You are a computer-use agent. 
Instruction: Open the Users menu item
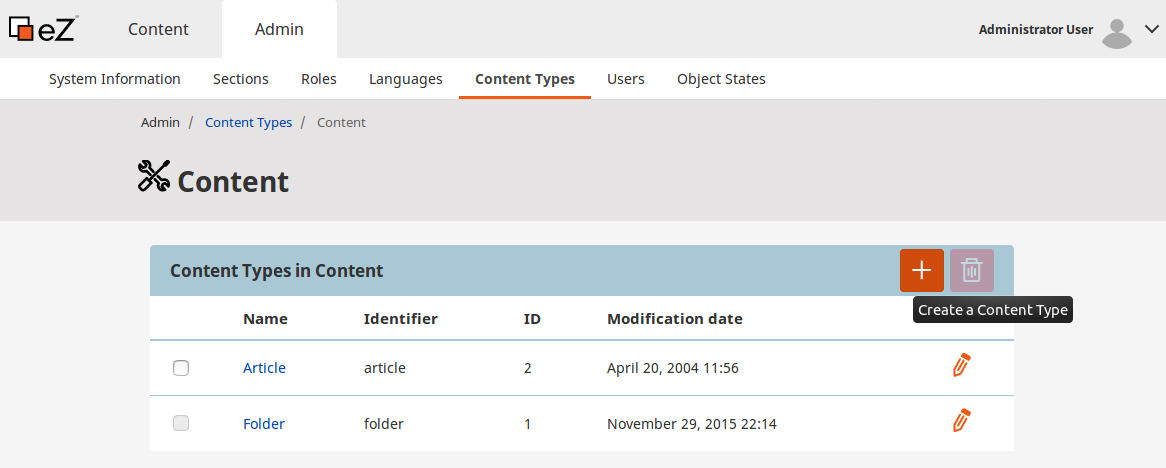pos(625,79)
